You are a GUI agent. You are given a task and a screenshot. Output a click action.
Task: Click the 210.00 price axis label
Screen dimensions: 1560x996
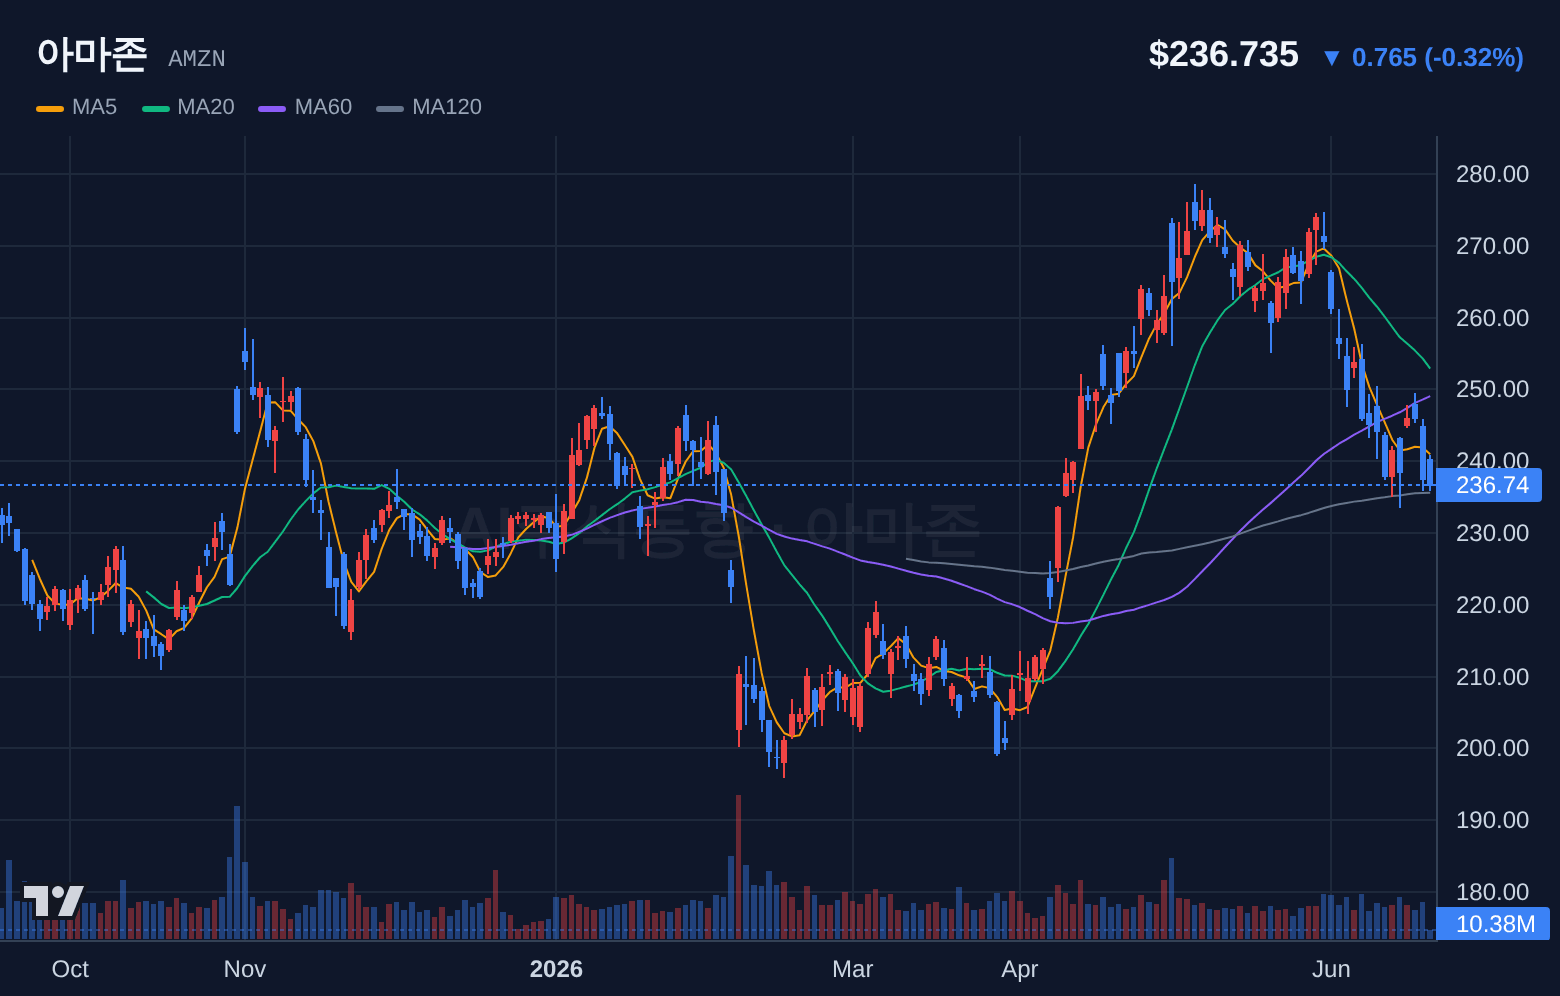(1492, 677)
